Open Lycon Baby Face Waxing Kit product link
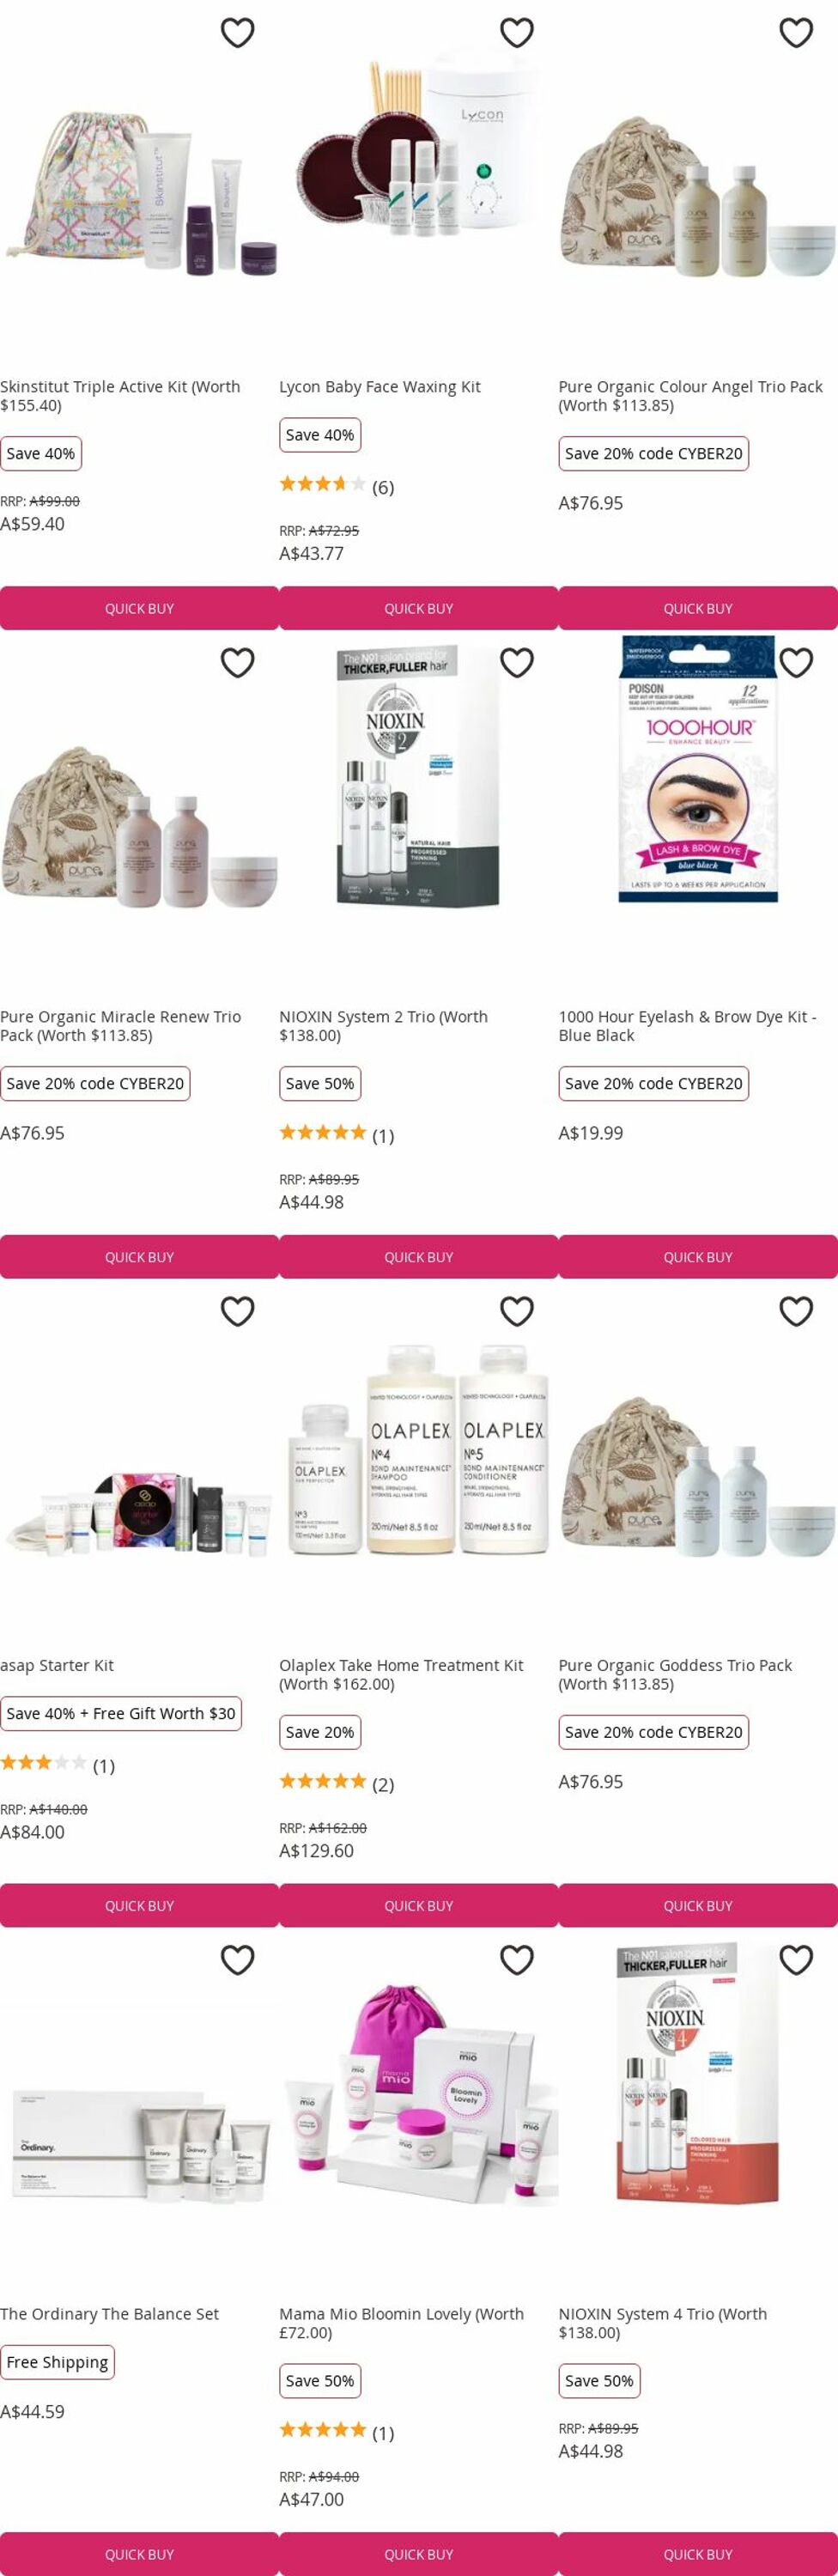The width and height of the screenshot is (838, 2576). (380, 387)
